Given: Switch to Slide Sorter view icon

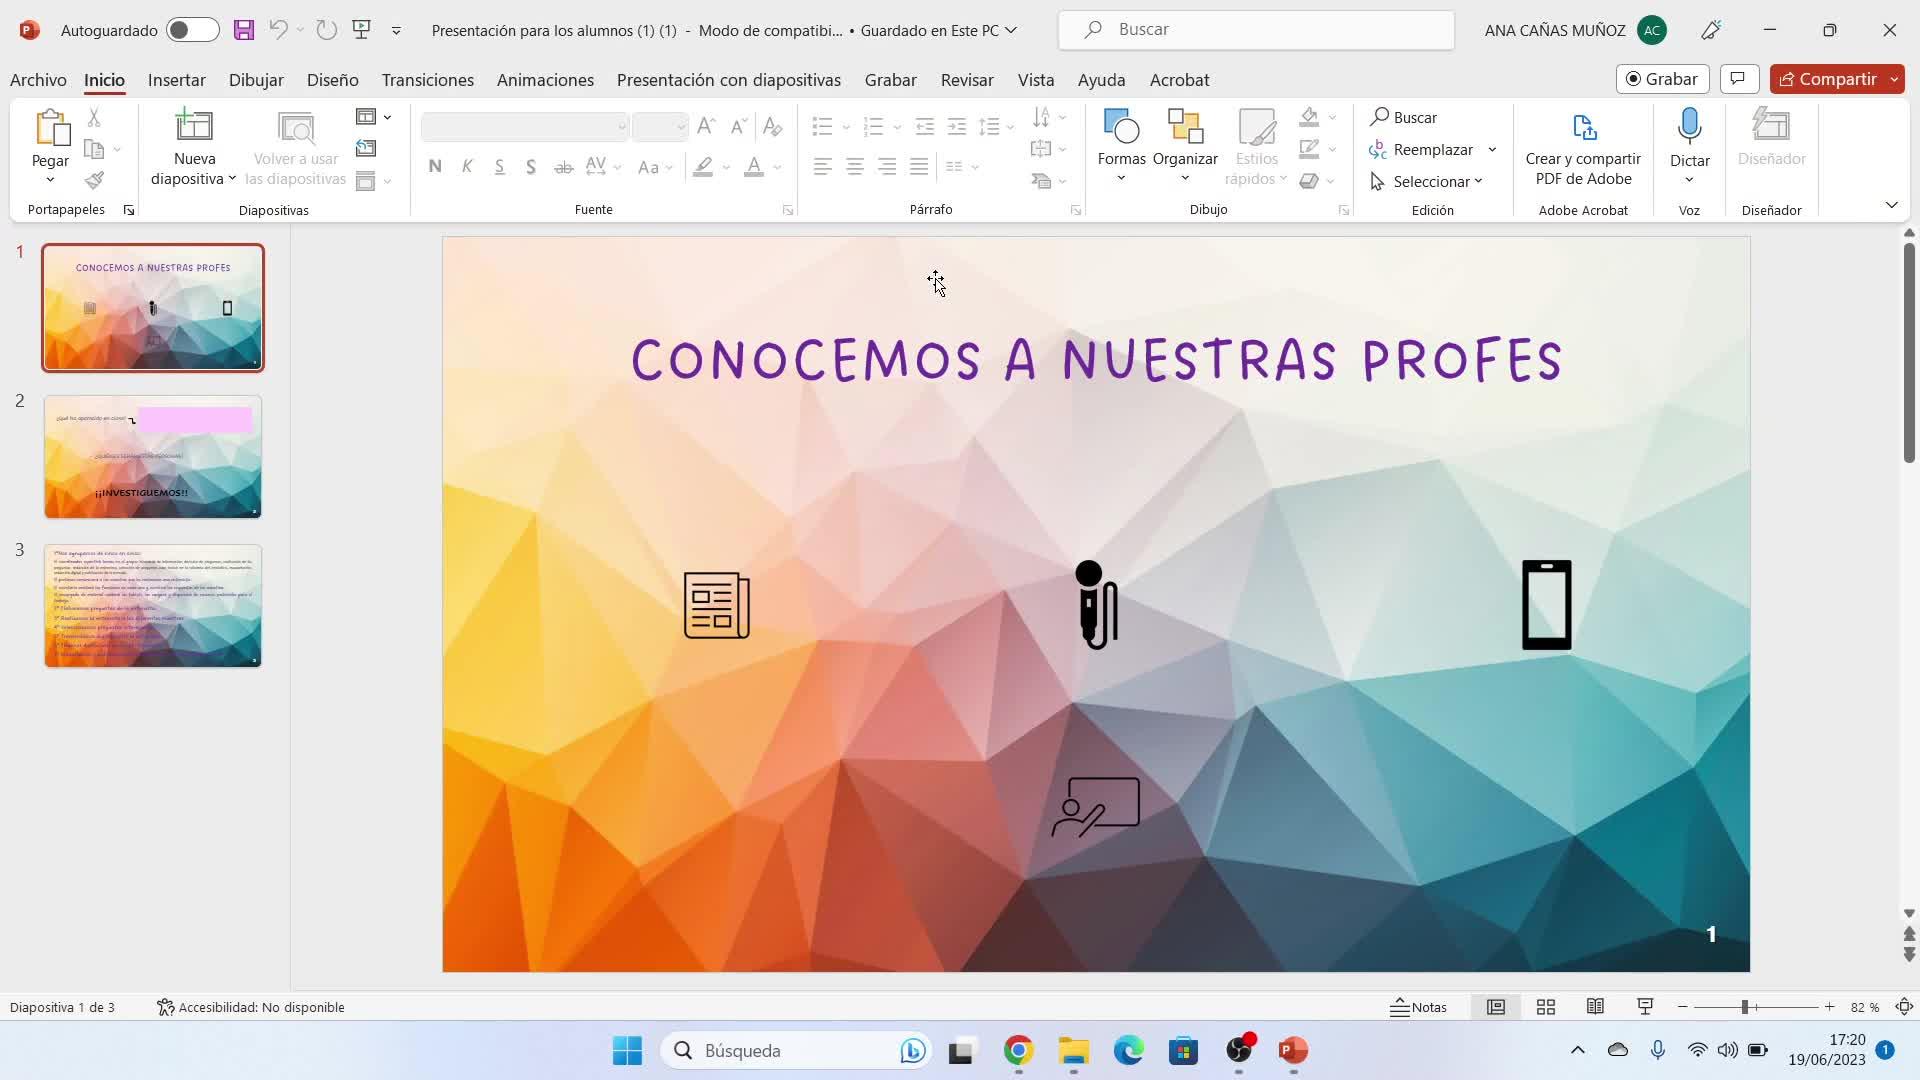Looking at the screenshot, I should point(1545,1007).
